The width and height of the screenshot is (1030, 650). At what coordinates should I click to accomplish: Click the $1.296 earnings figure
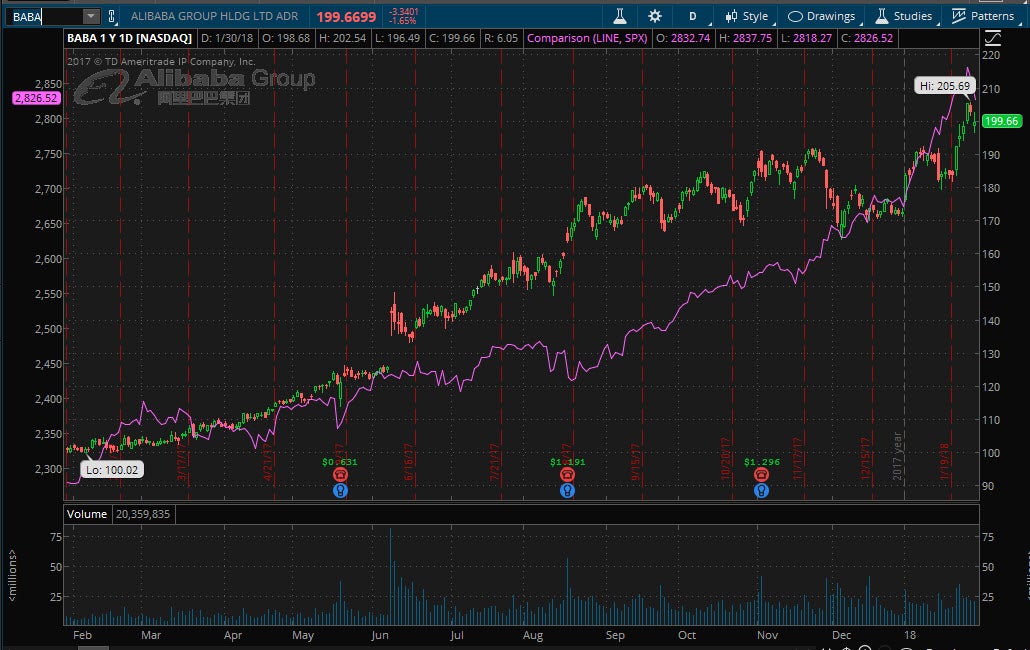[762, 462]
